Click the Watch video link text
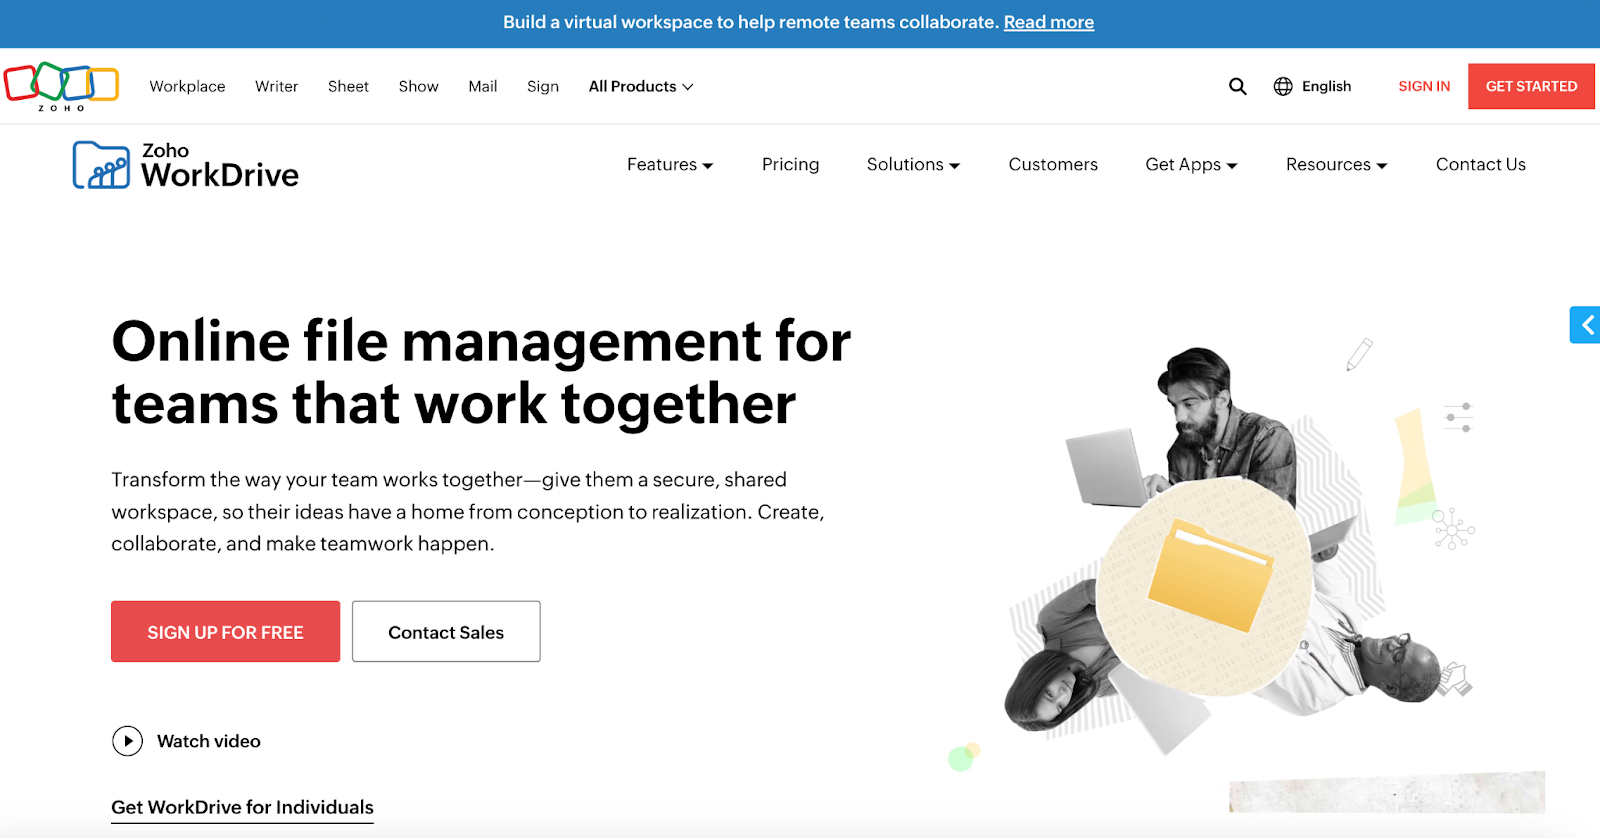This screenshot has height=838, width=1600. 209,741
